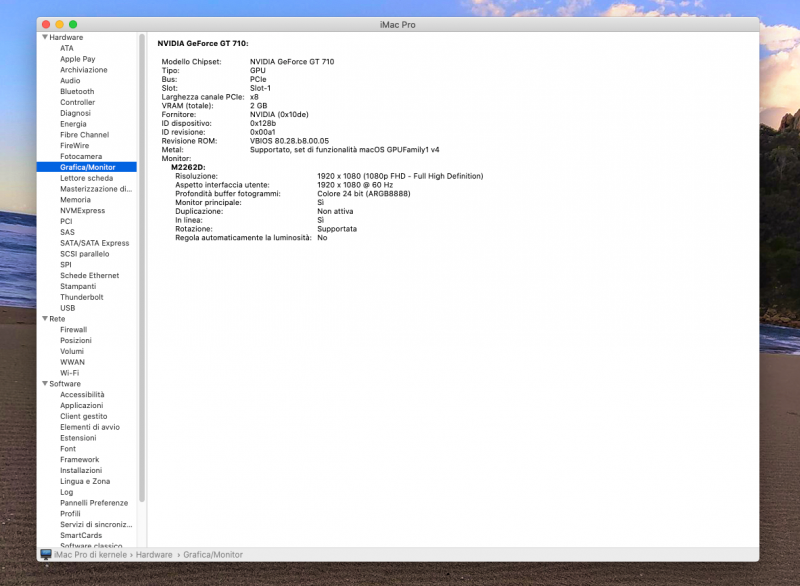Click the VBIOS 80.28.b8.00.05 value
The width and height of the screenshot is (800, 586).
(289, 141)
